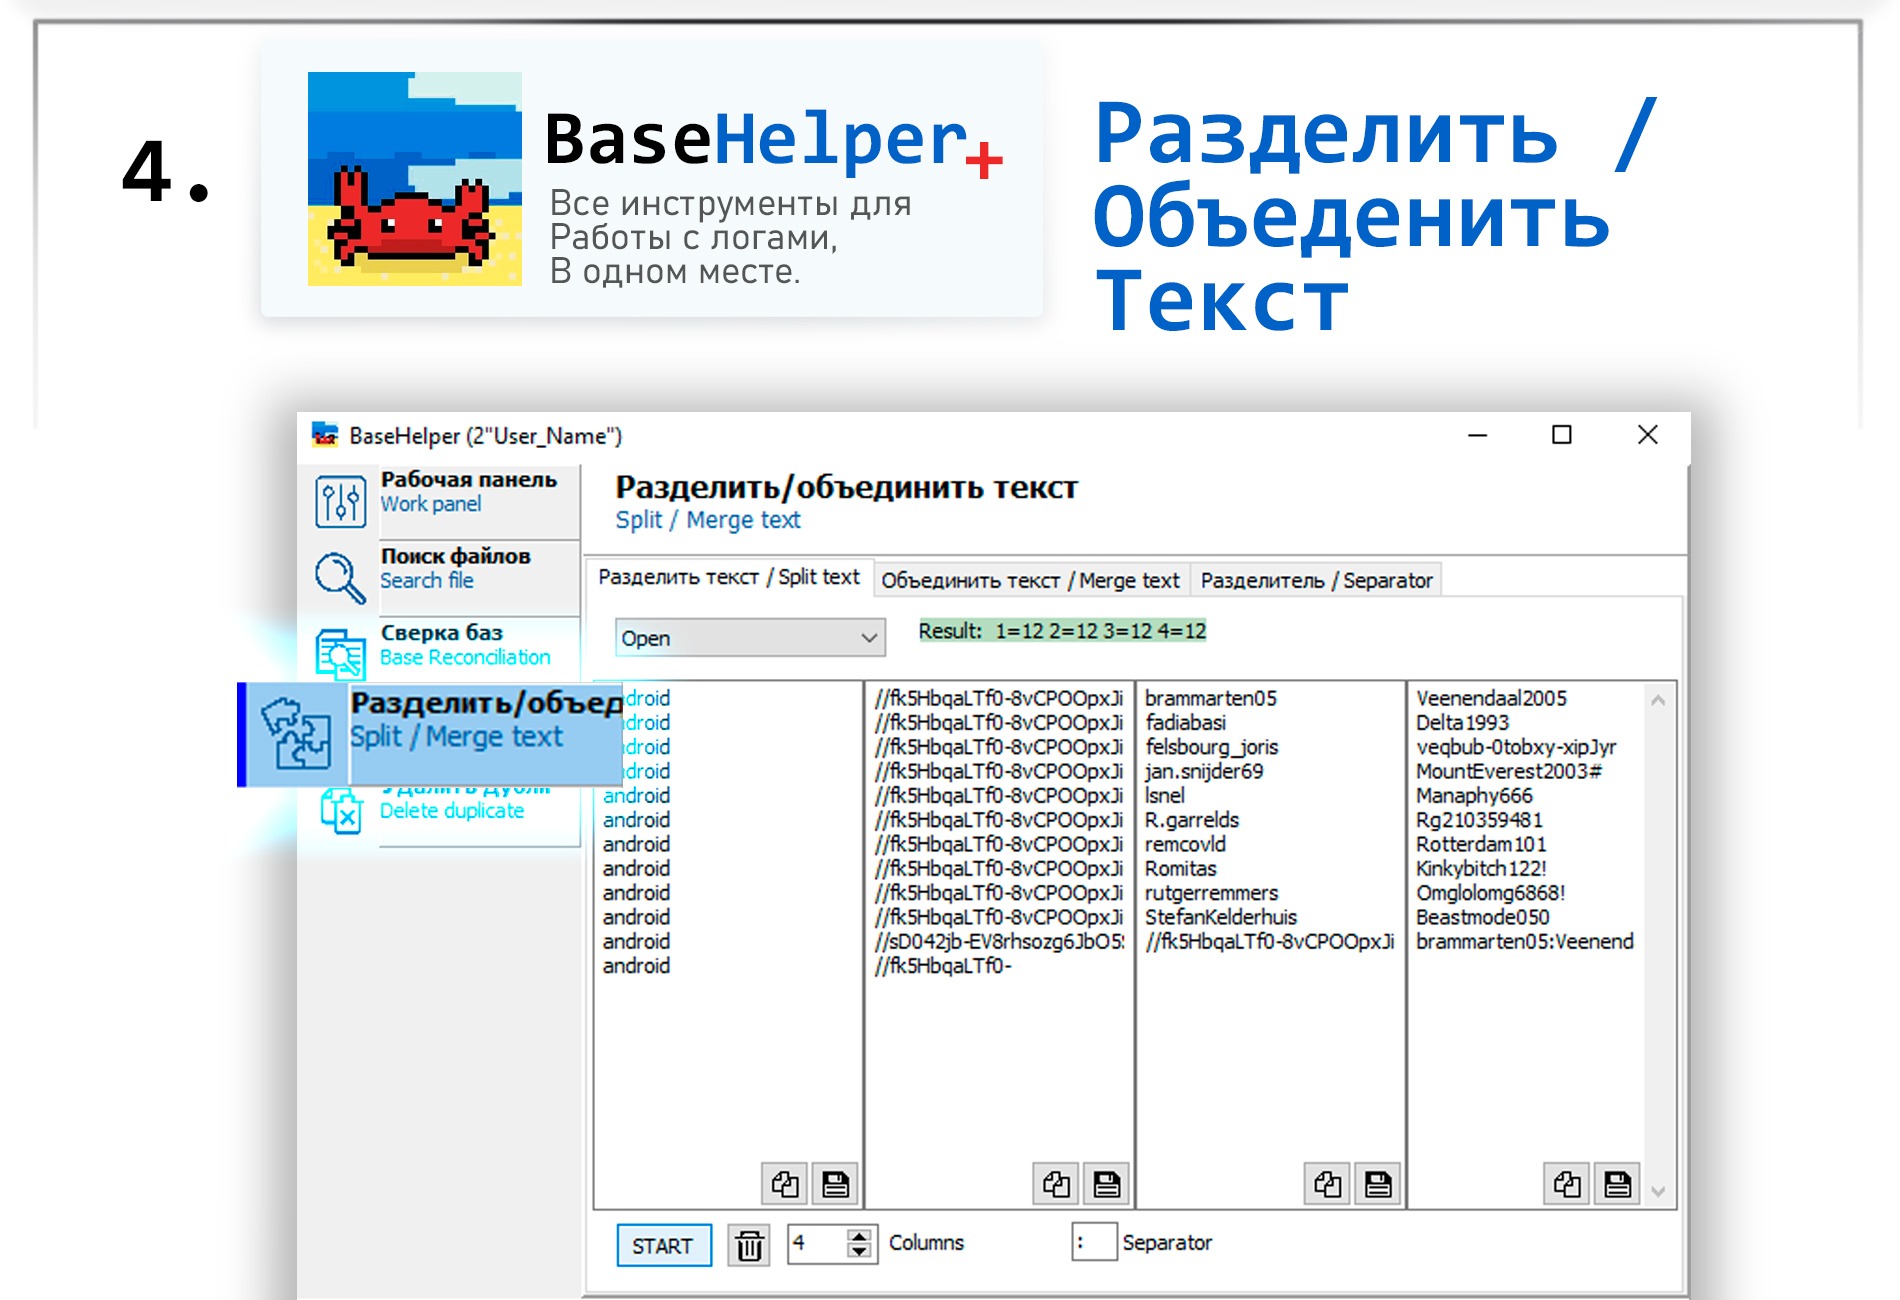This screenshot has height=1300, width=1900.
Task: Copy the android column contents
Action: click(785, 1185)
